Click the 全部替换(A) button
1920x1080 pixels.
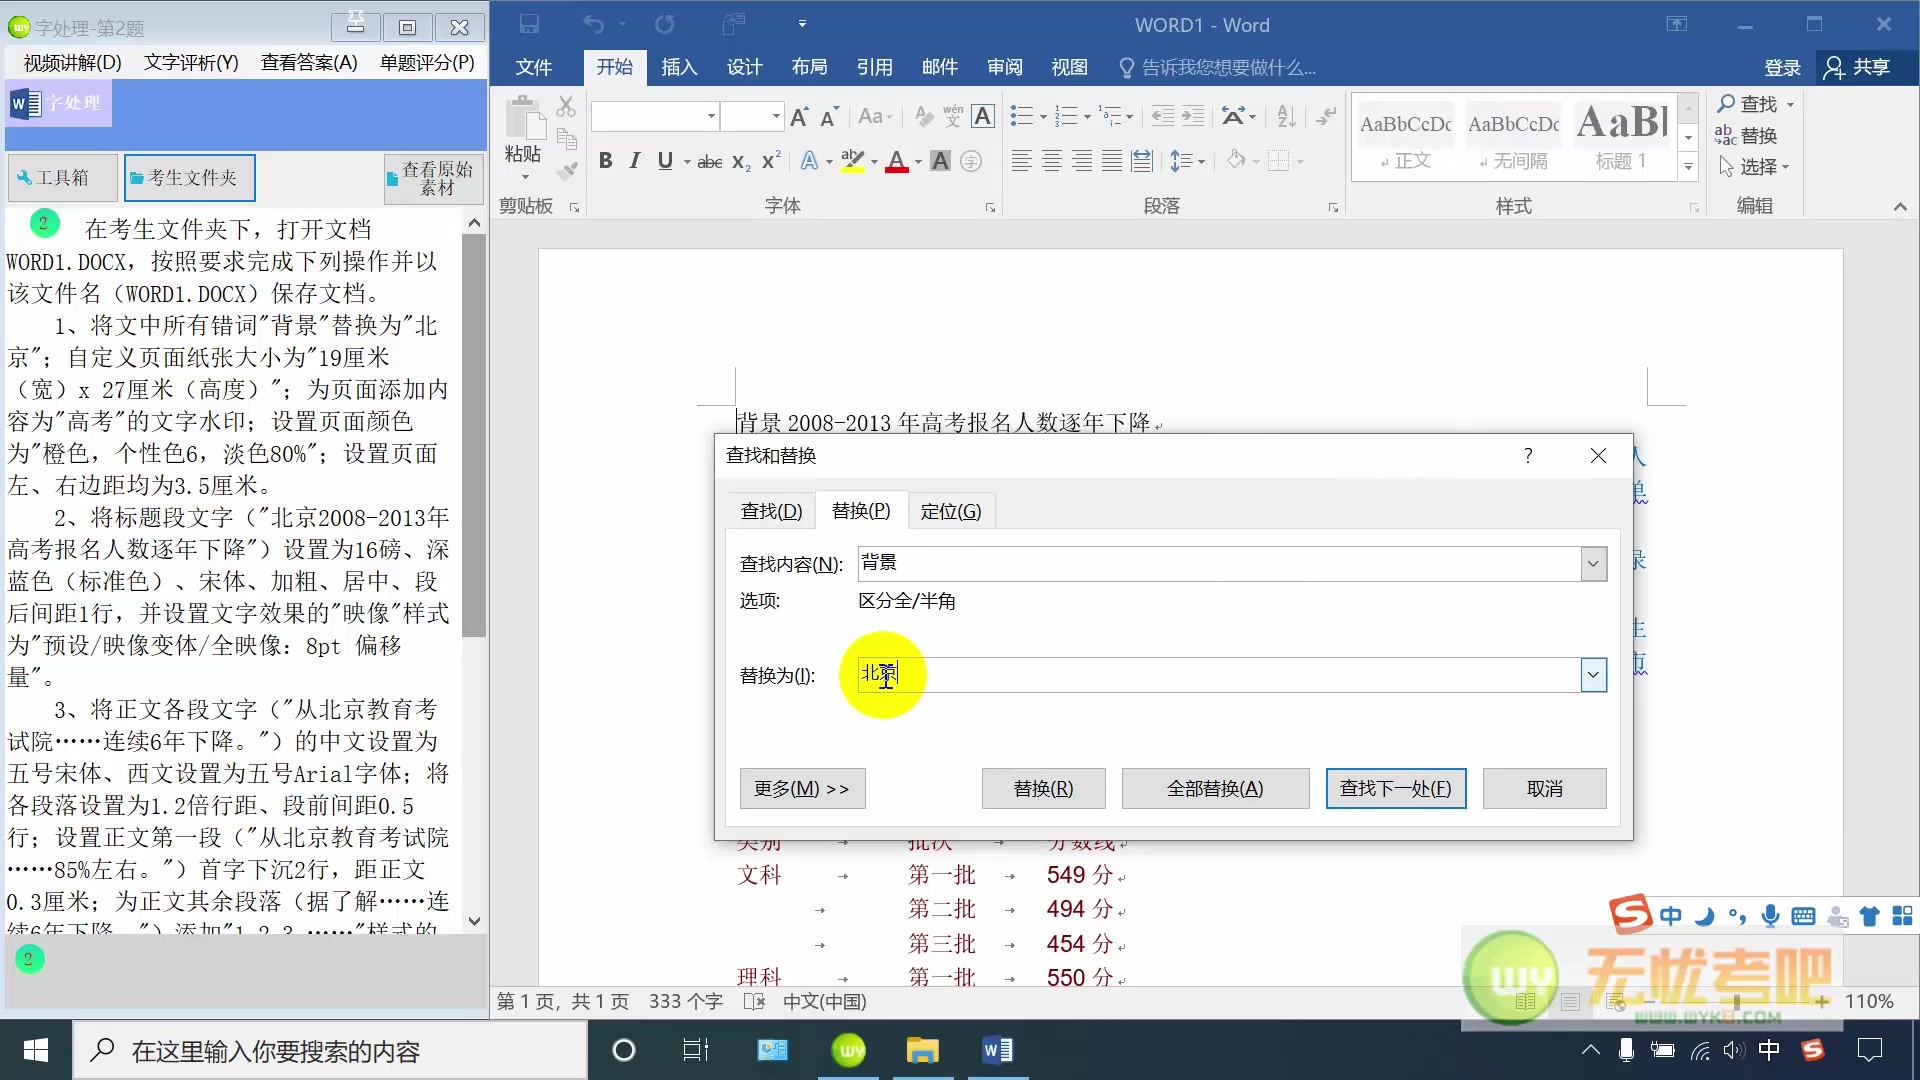[x=1215, y=788]
